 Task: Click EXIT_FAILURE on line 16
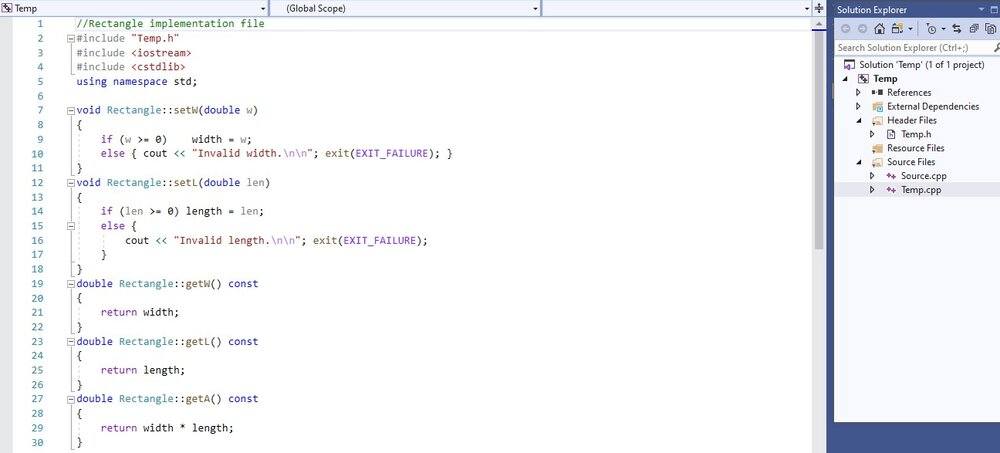click(x=379, y=241)
